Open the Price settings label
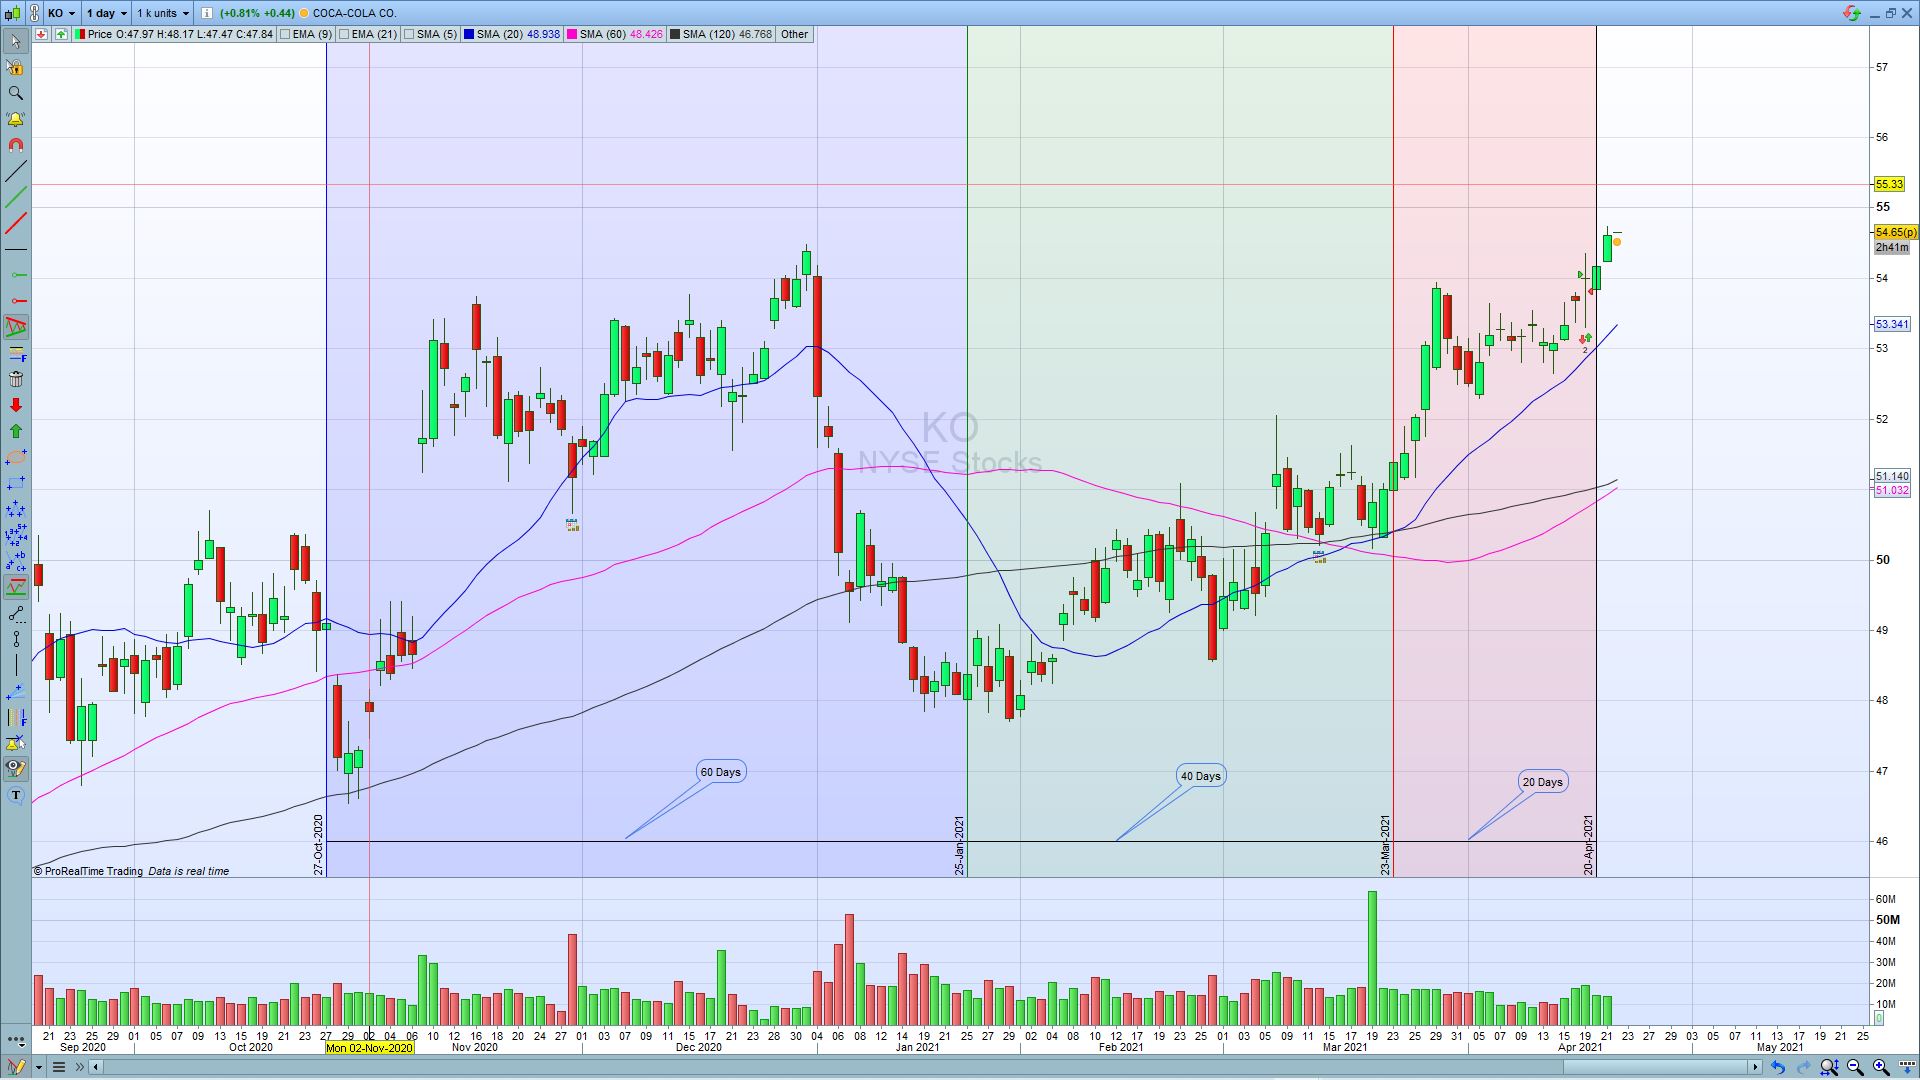The height and width of the screenshot is (1080, 1920). 100,34
